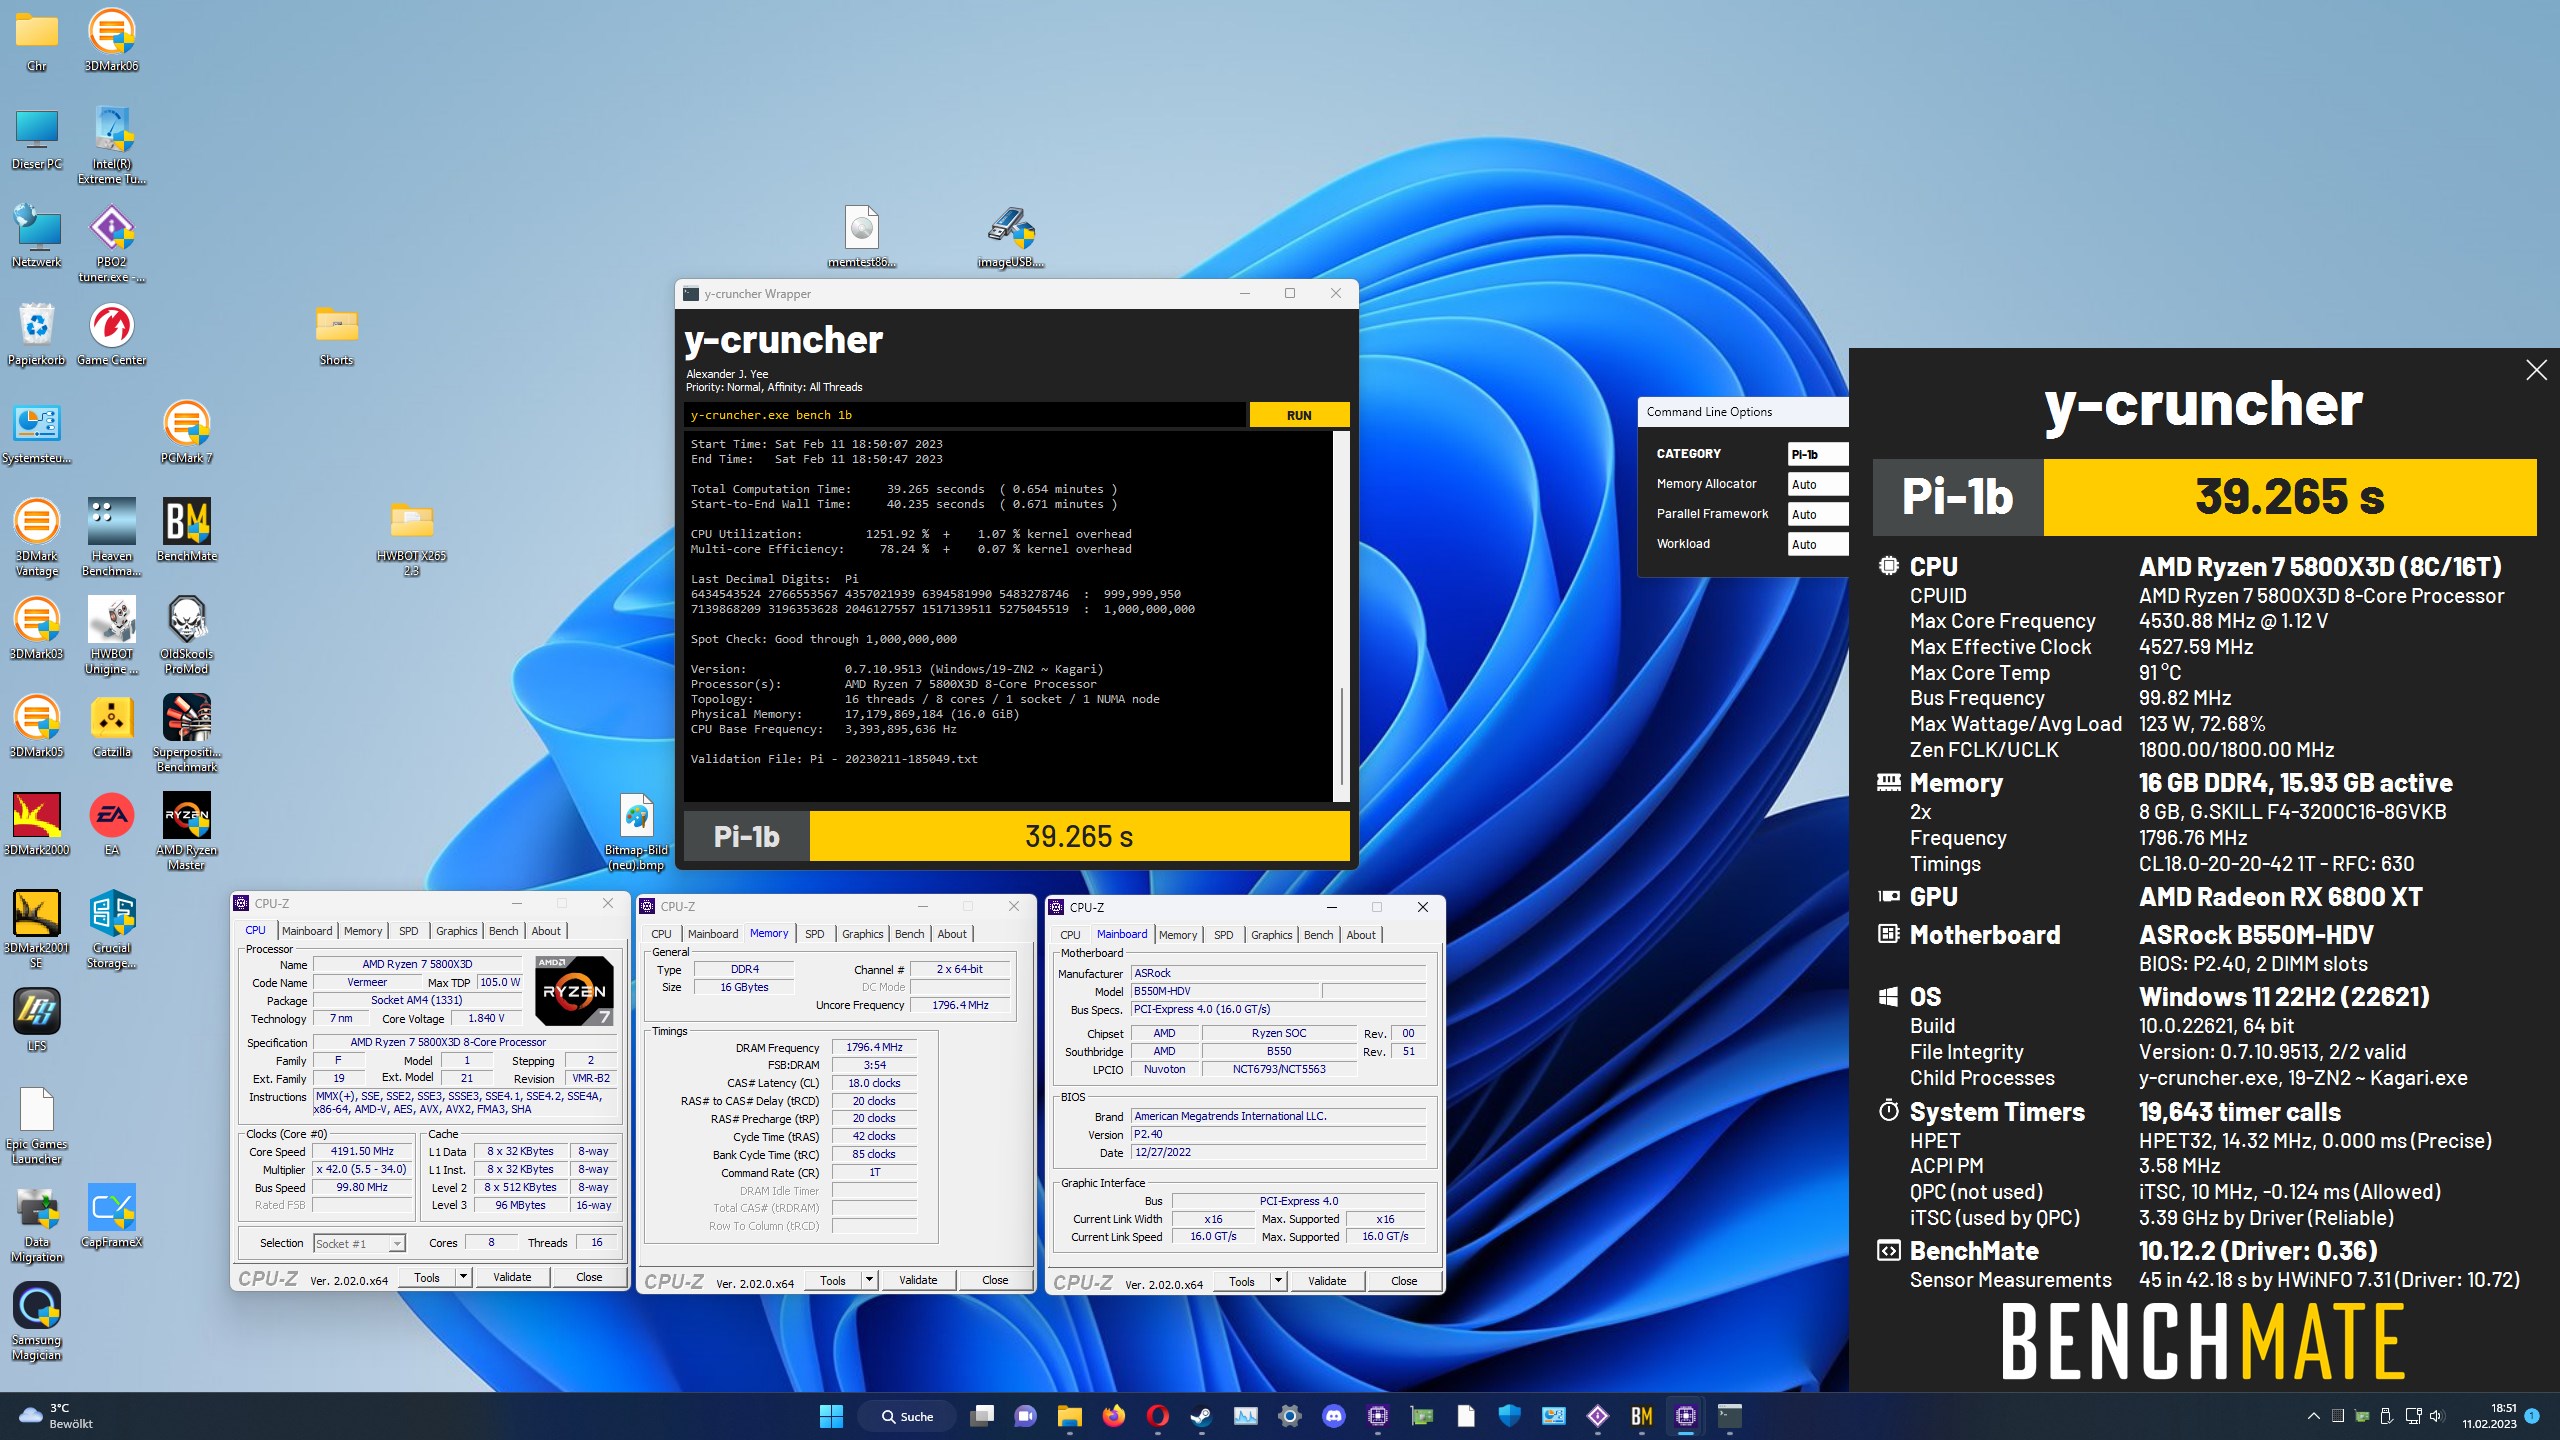Click the yellow RUN button in y-cruncher
This screenshot has height=1440, width=2560.
click(x=1299, y=415)
